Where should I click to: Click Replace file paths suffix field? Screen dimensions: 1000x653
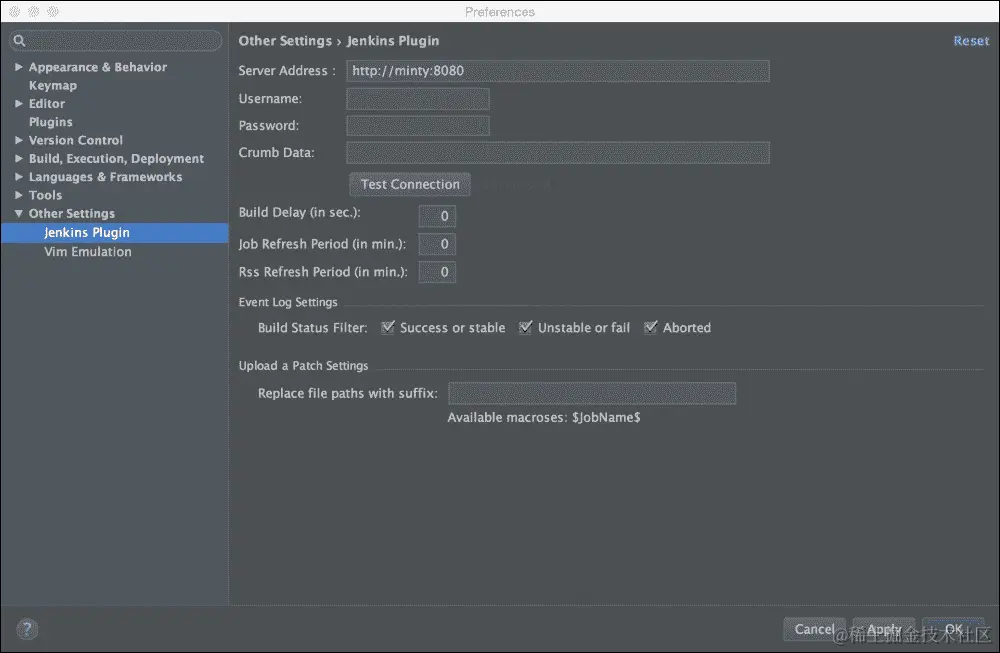coord(592,393)
